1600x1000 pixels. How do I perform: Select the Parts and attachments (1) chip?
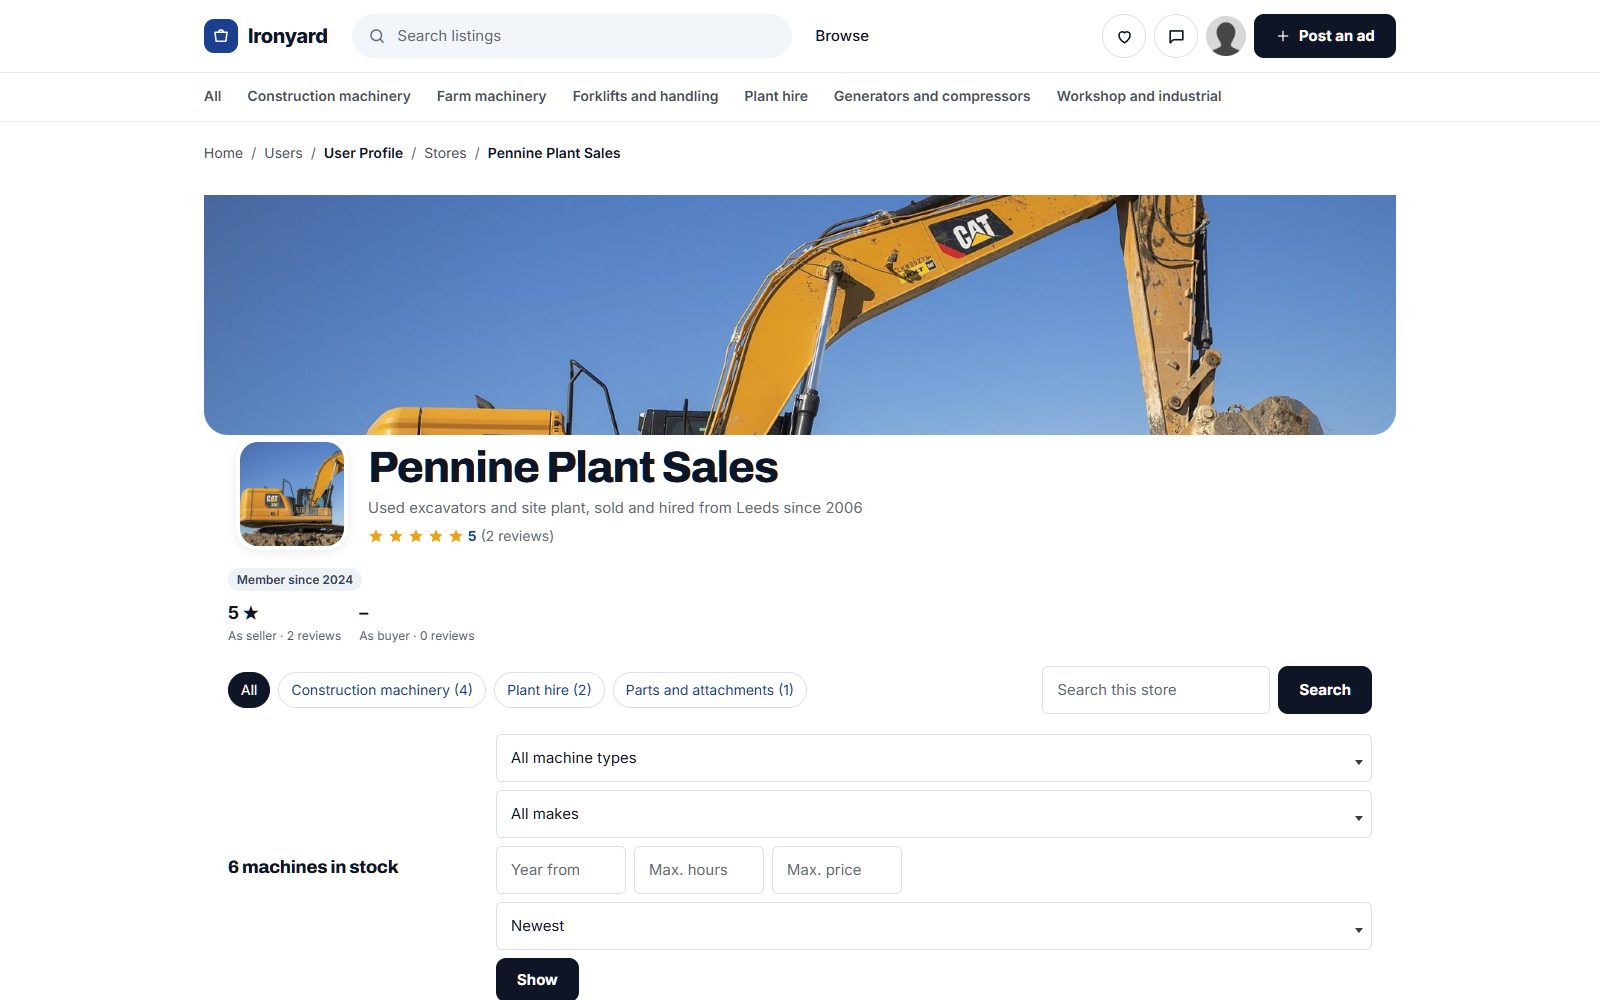click(x=710, y=690)
